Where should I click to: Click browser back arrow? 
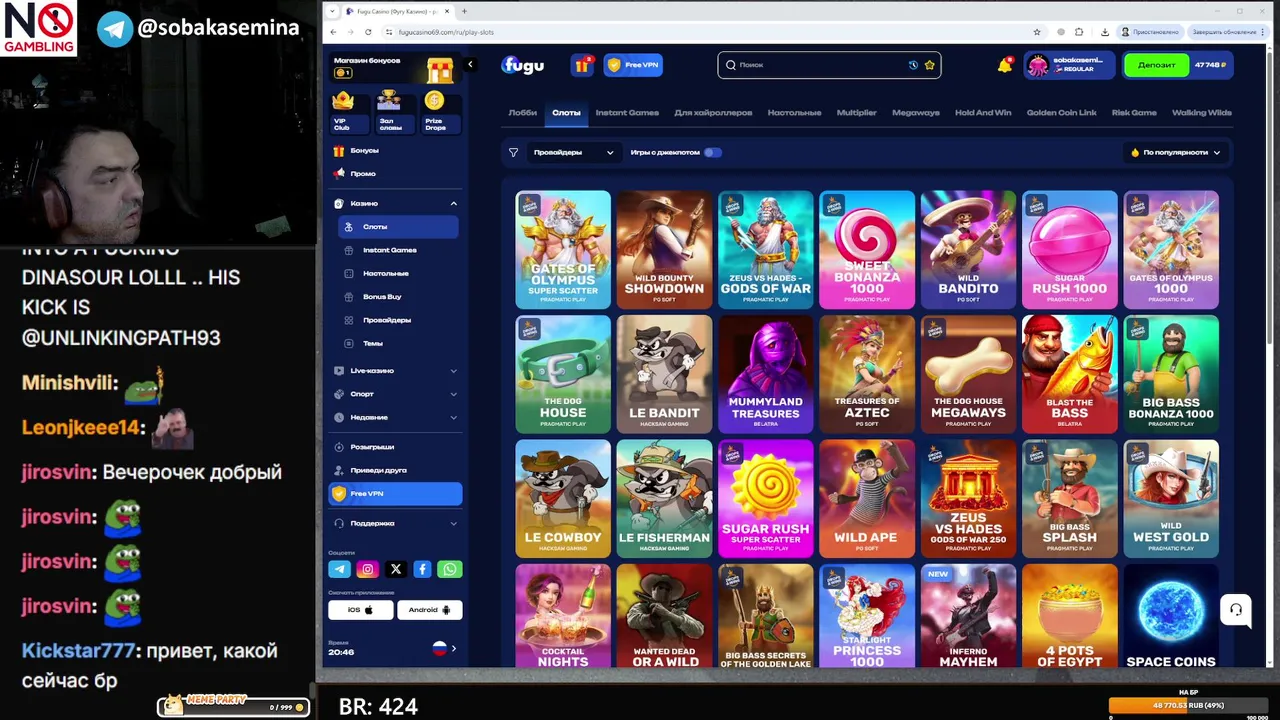[334, 32]
